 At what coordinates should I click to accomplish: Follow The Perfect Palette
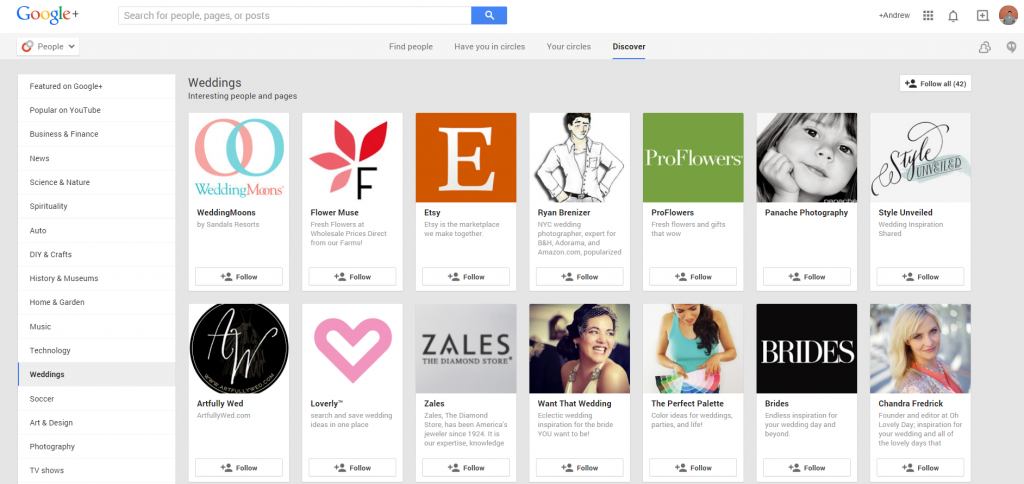tap(693, 468)
